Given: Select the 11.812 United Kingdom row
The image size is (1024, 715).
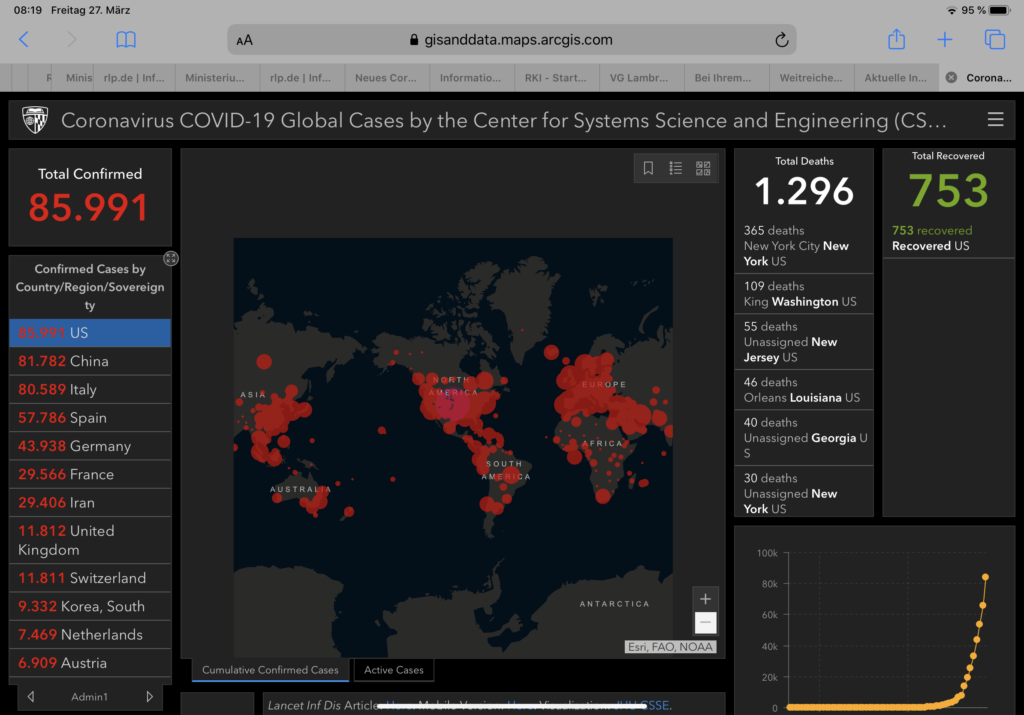Looking at the screenshot, I should click(90, 540).
